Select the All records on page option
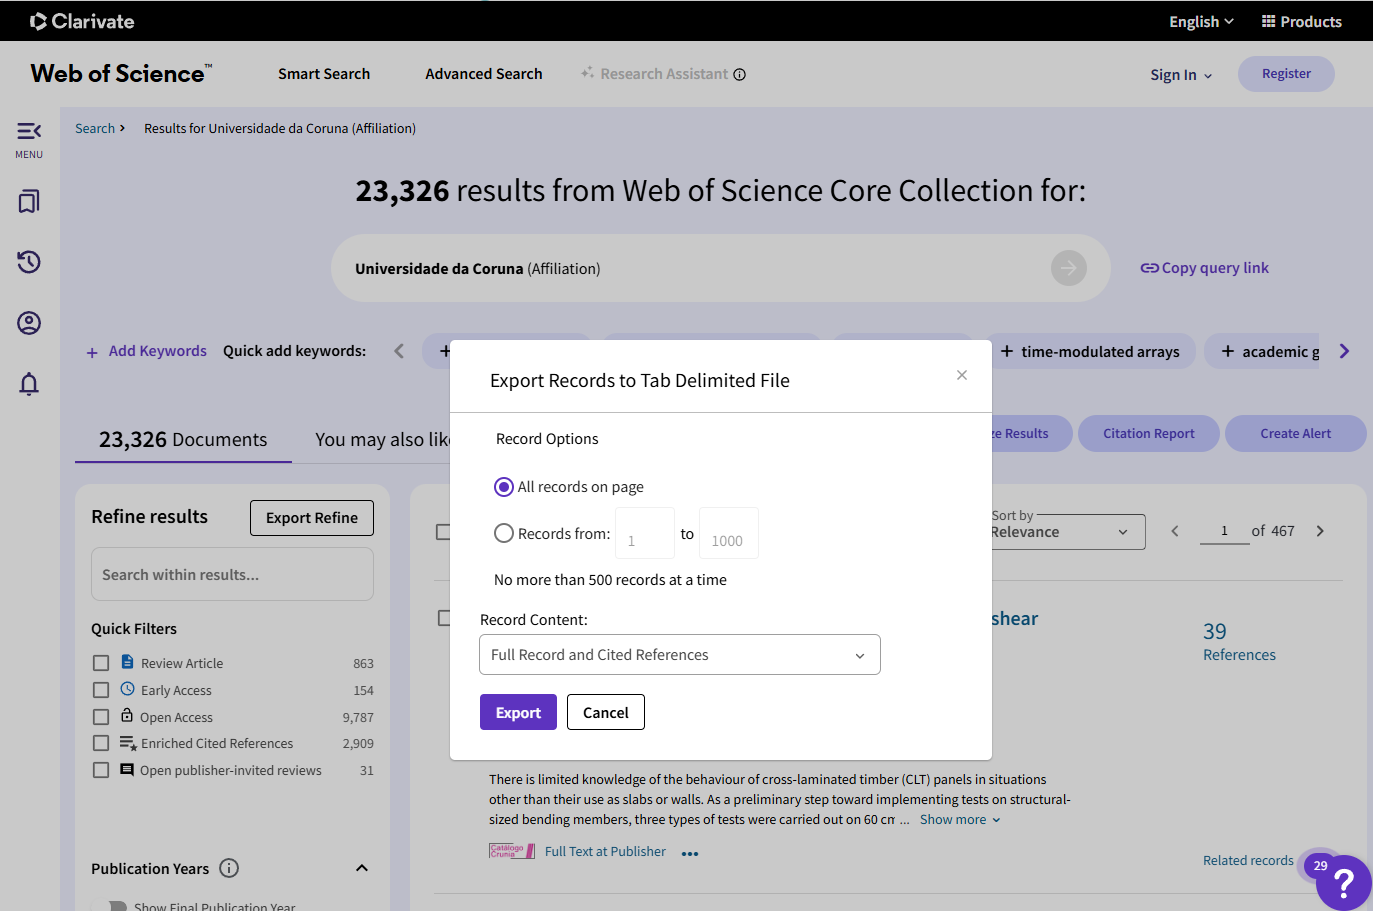The height and width of the screenshot is (911, 1373). pyautogui.click(x=504, y=487)
